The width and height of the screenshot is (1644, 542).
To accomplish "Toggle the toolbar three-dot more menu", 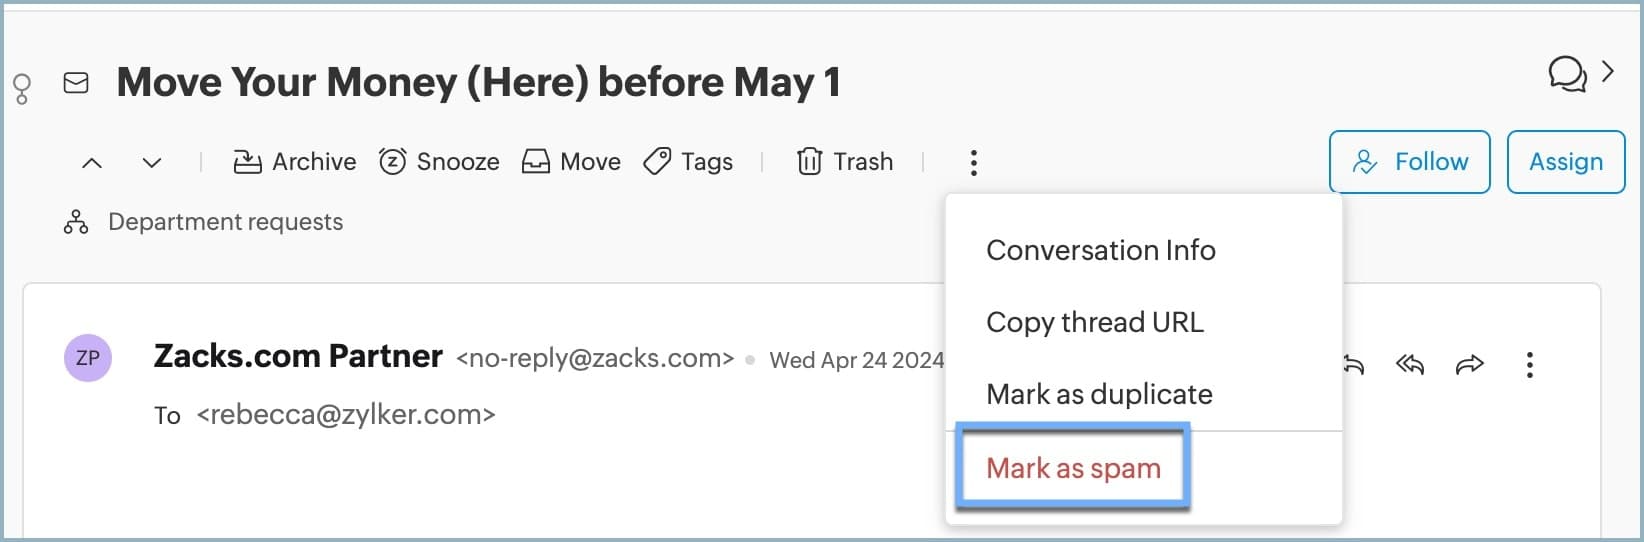I will click(973, 162).
